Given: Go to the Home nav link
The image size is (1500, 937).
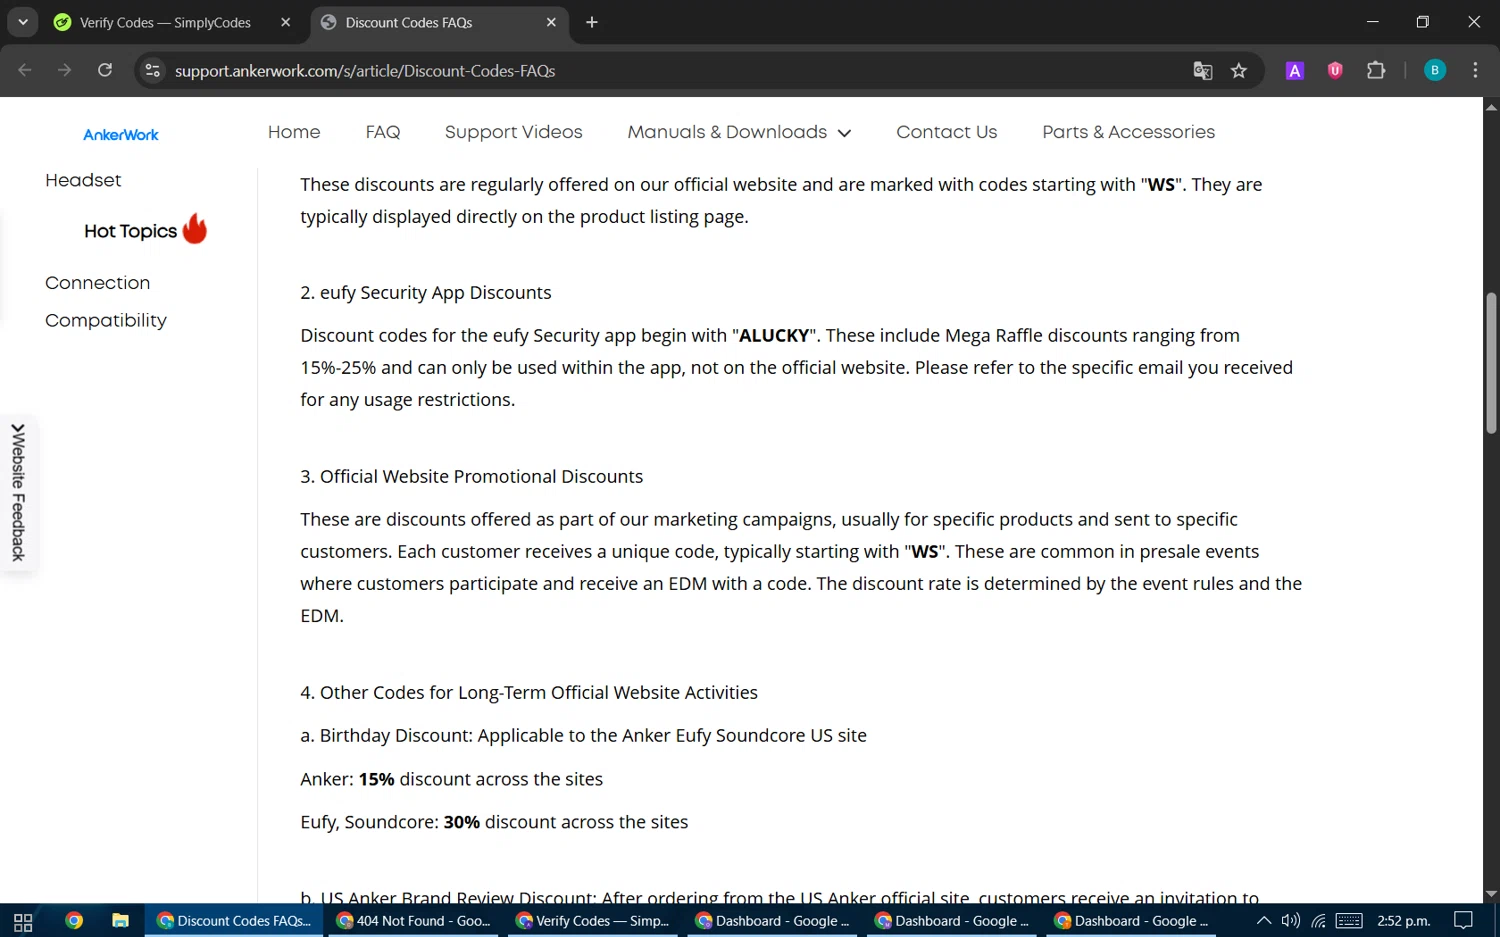Looking at the screenshot, I should coord(294,132).
